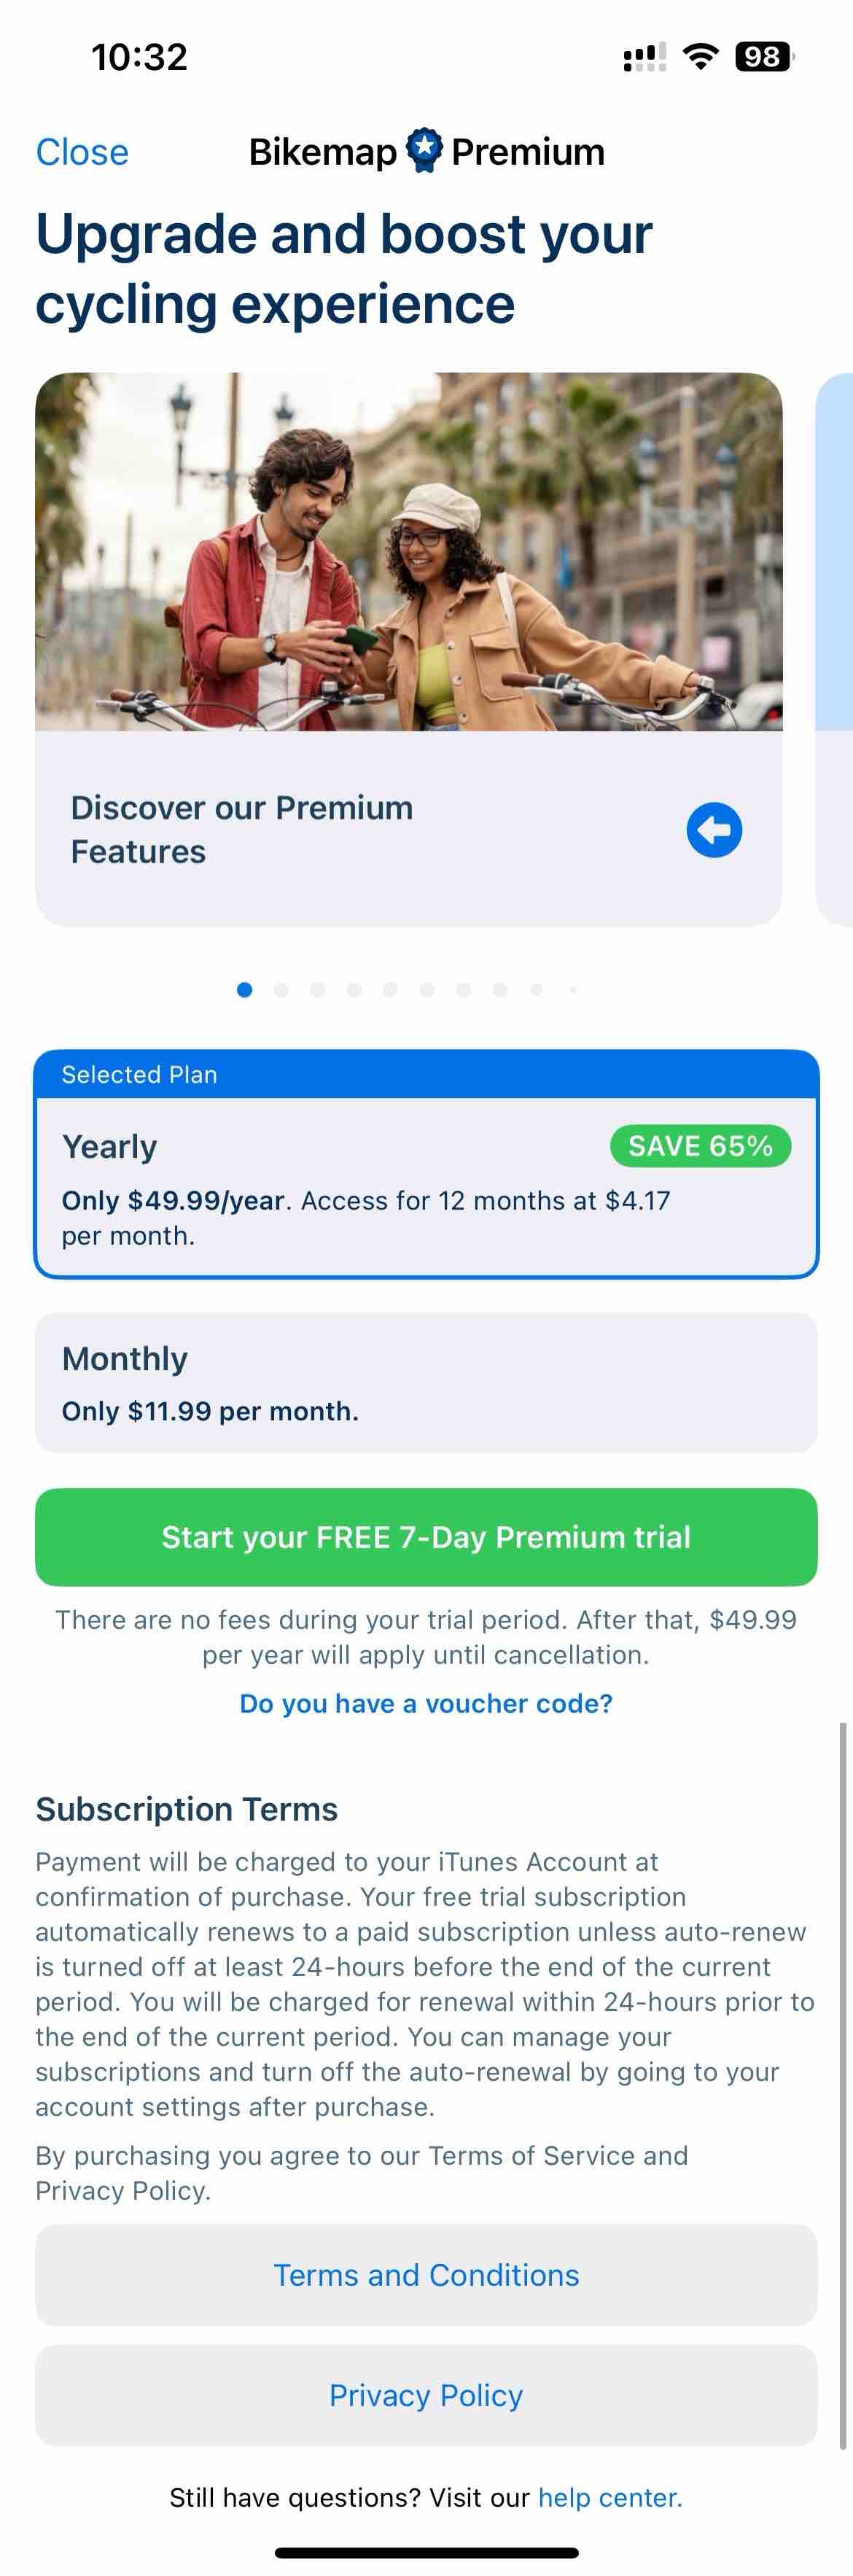Tap the cyclists photo thumbnail
The width and height of the screenshot is (853, 2576).
pyautogui.click(x=409, y=551)
